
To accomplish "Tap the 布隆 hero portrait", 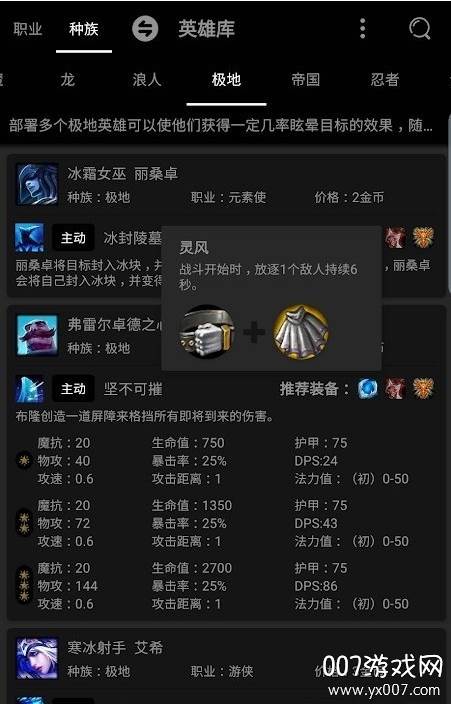I will pos(37,335).
